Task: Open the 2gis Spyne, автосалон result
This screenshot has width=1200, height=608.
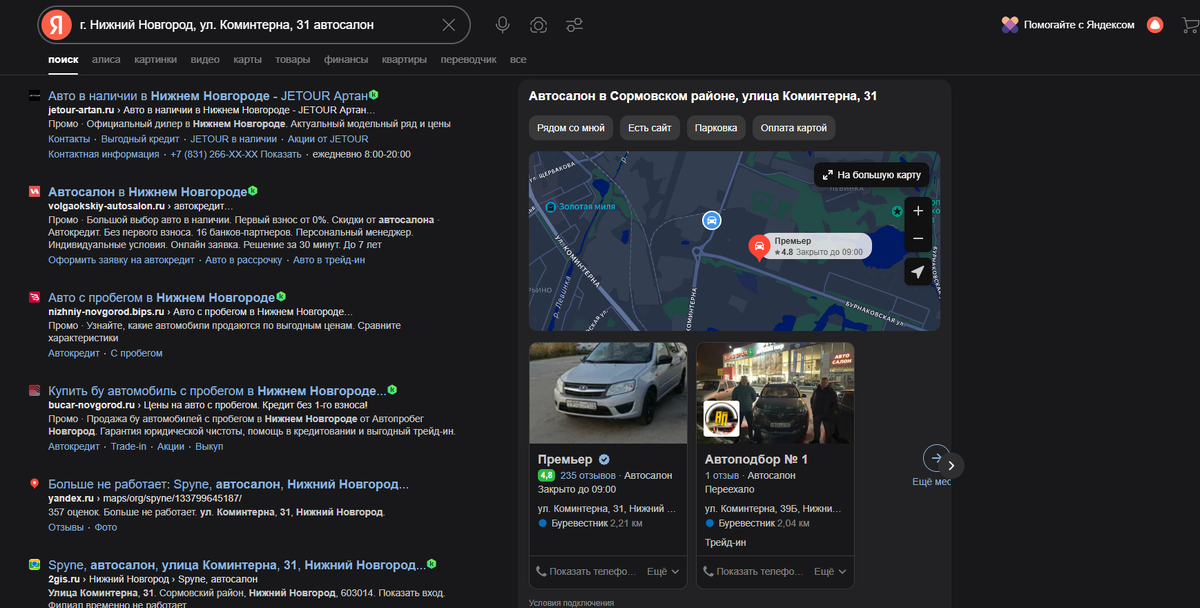Action: [236, 565]
